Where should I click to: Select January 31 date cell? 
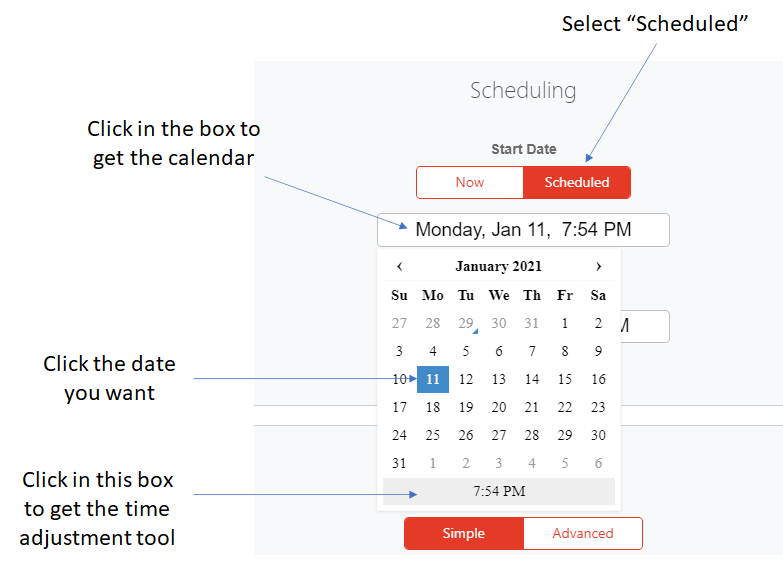point(400,463)
